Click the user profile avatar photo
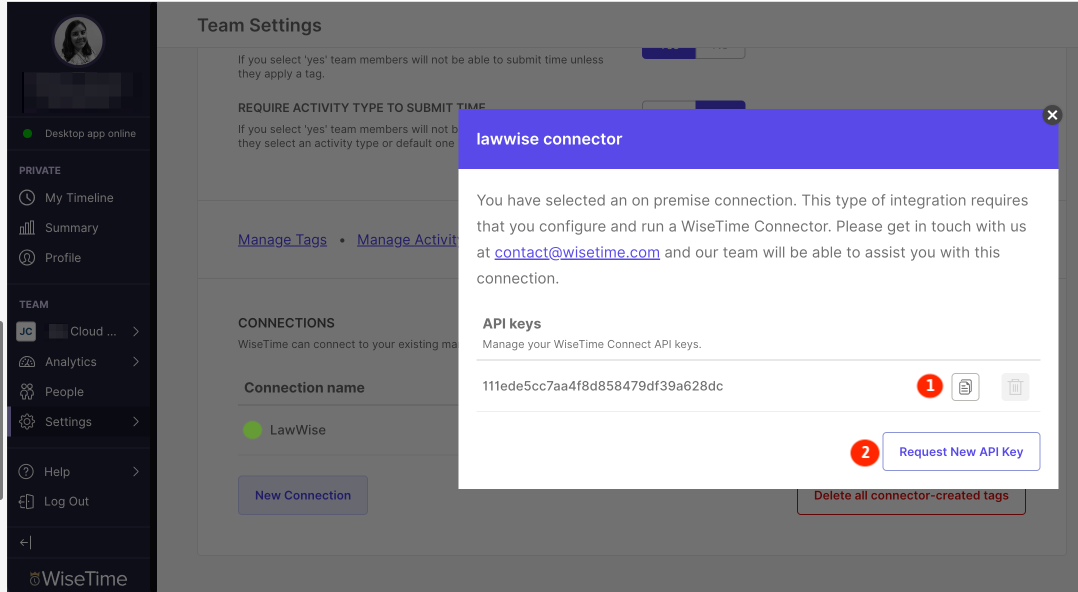 (78, 41)
